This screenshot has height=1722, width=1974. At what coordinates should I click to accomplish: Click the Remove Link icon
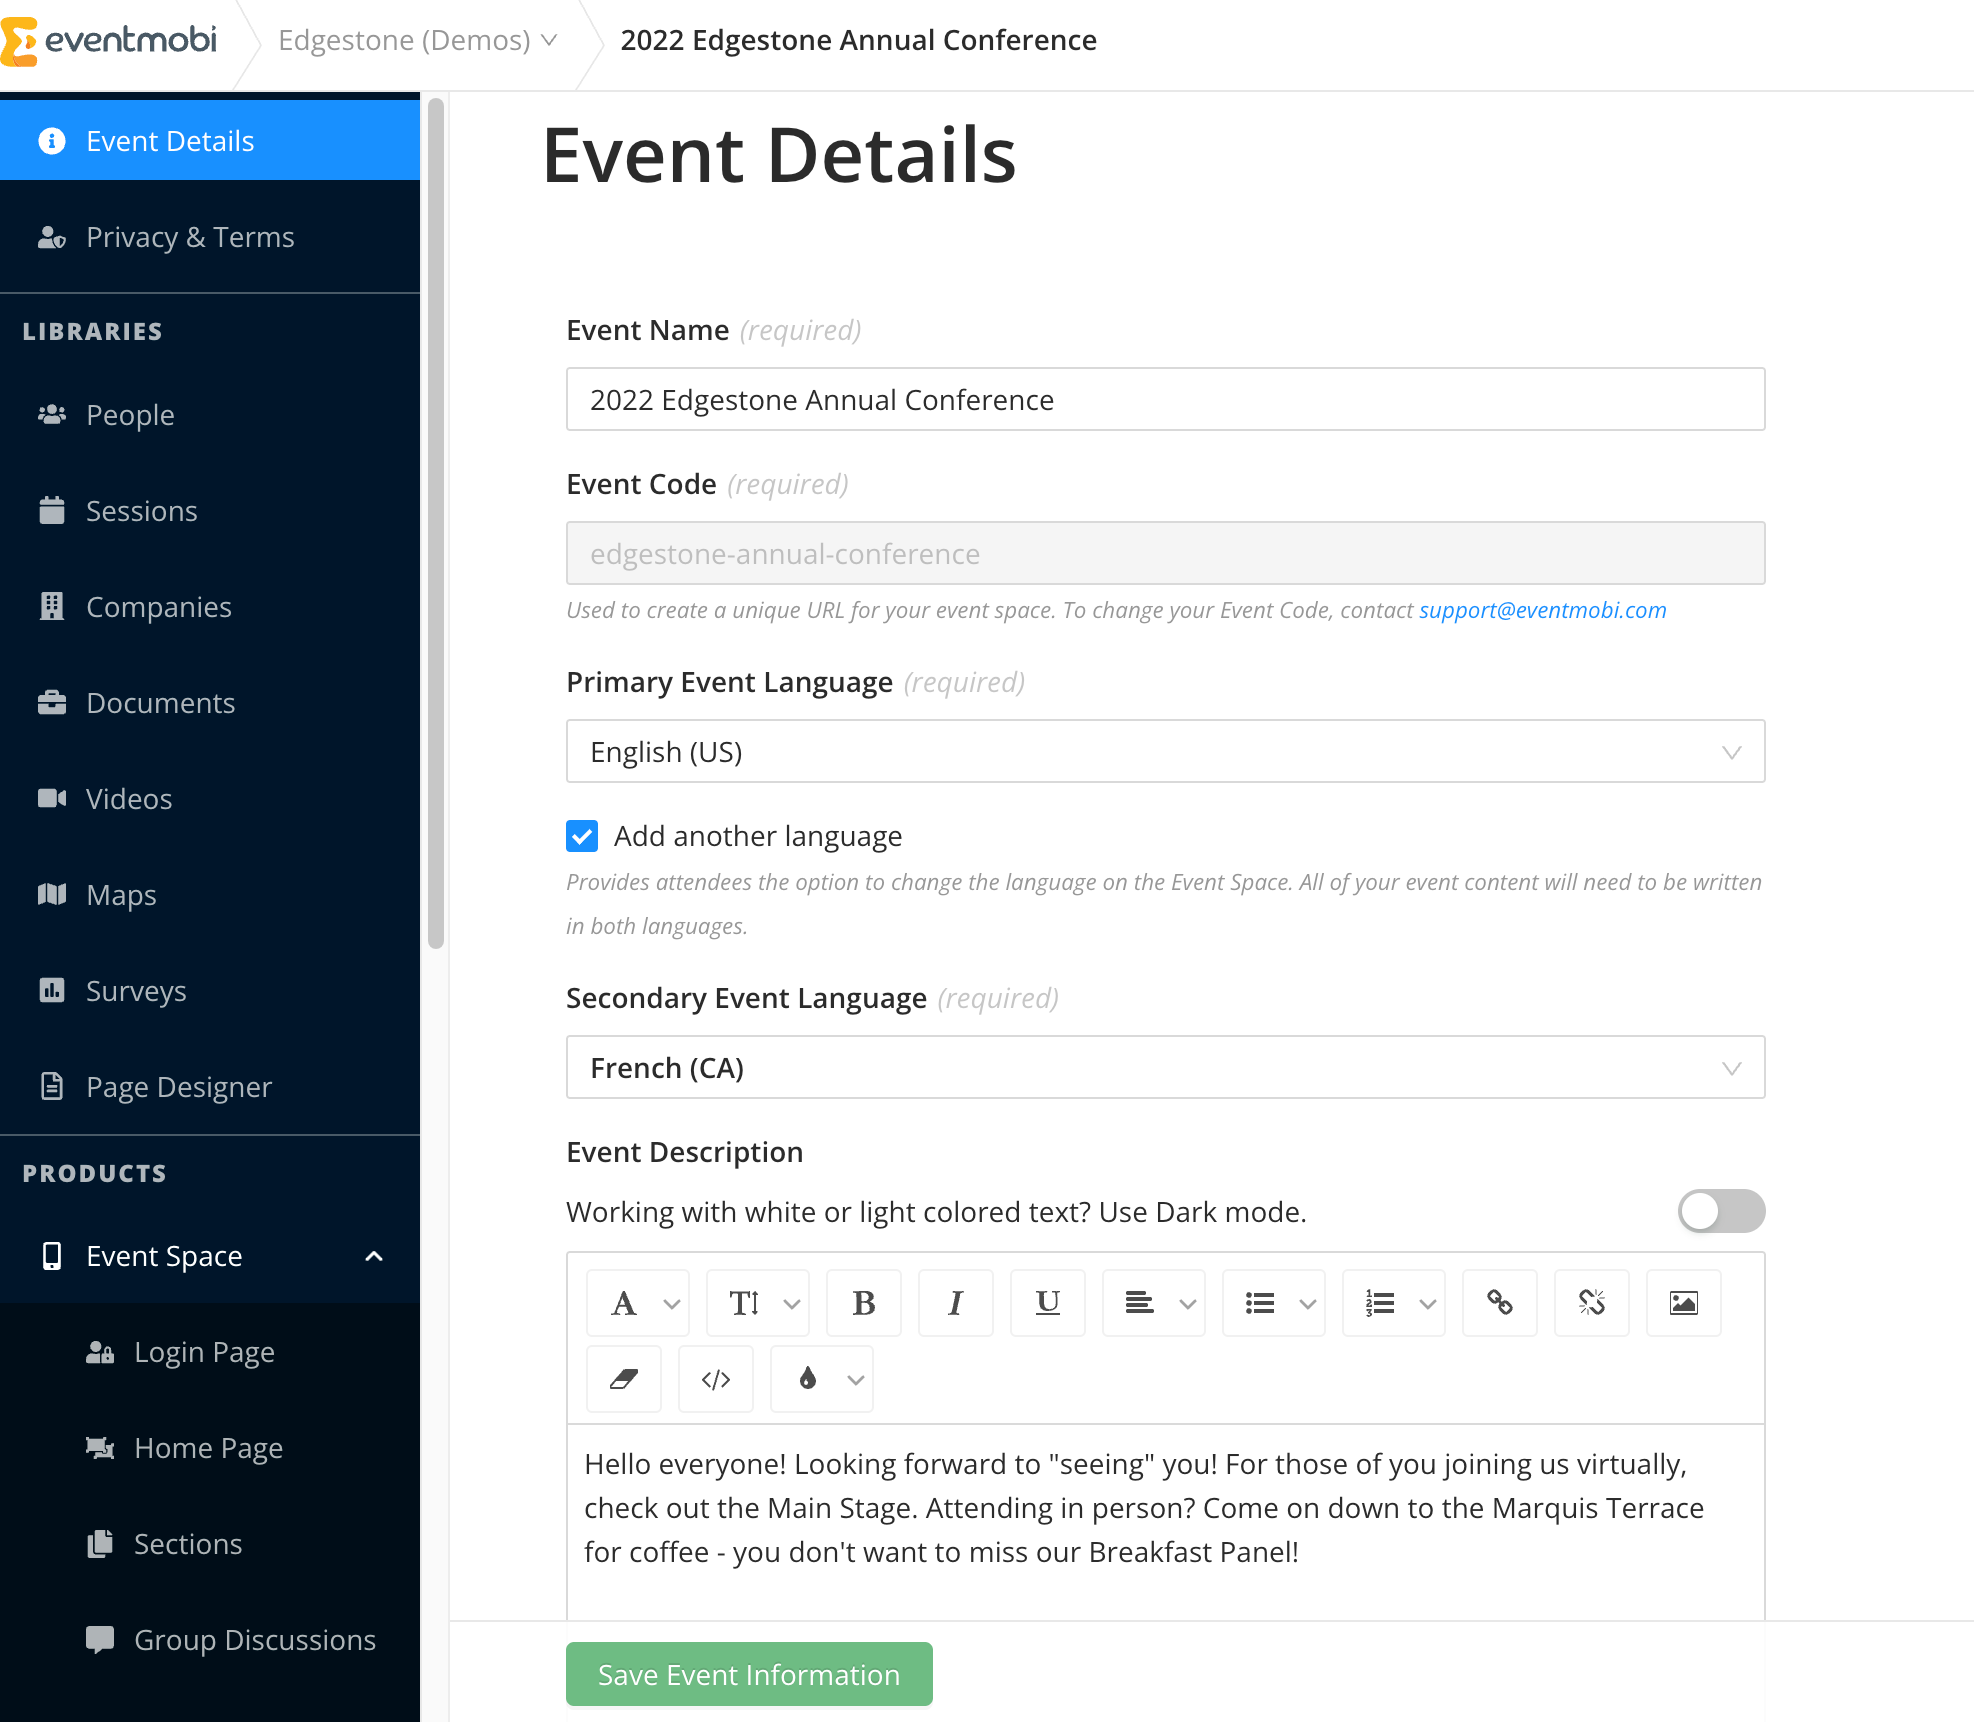1590,1302
